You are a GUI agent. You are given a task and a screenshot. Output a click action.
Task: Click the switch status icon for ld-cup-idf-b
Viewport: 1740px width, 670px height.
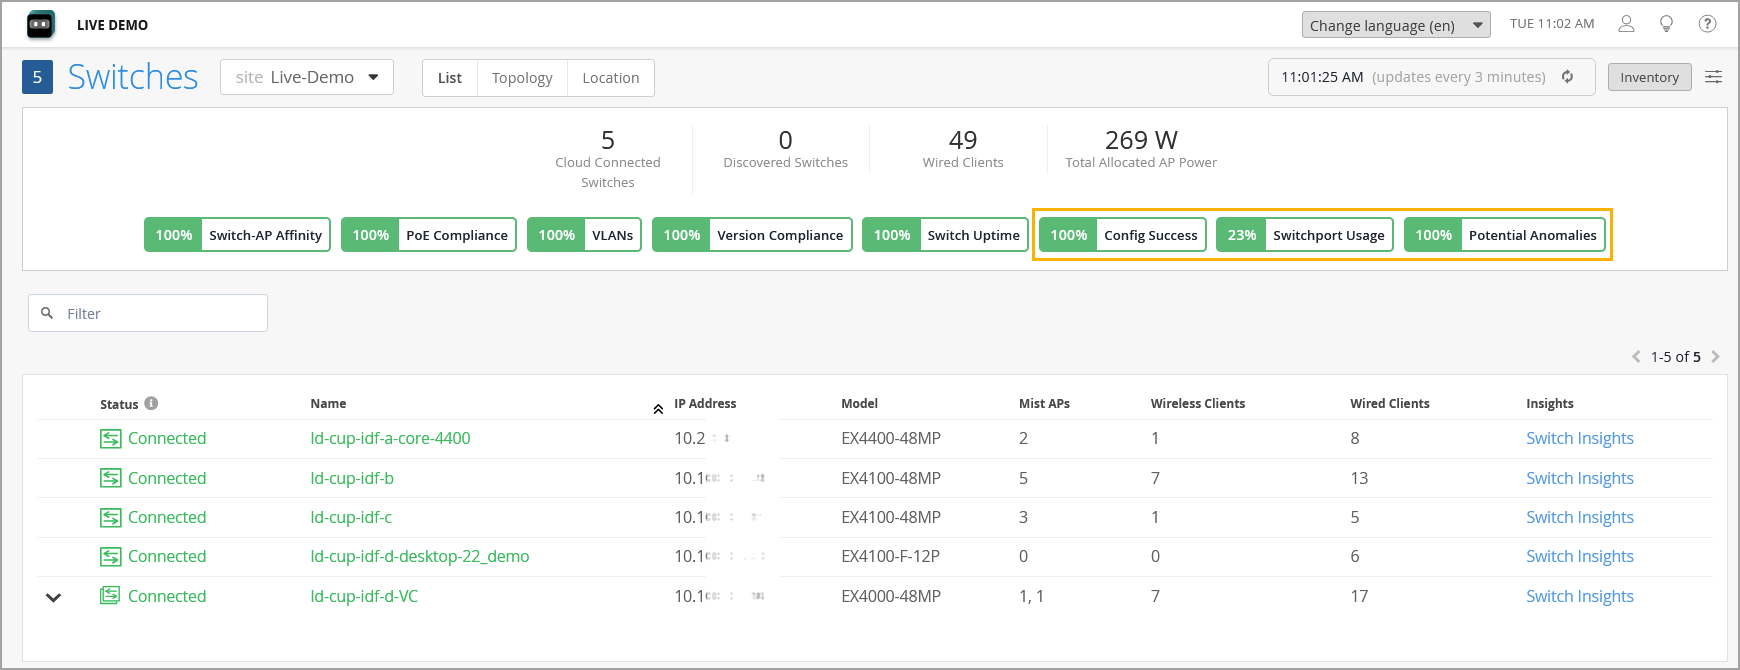tap(110, 478)
